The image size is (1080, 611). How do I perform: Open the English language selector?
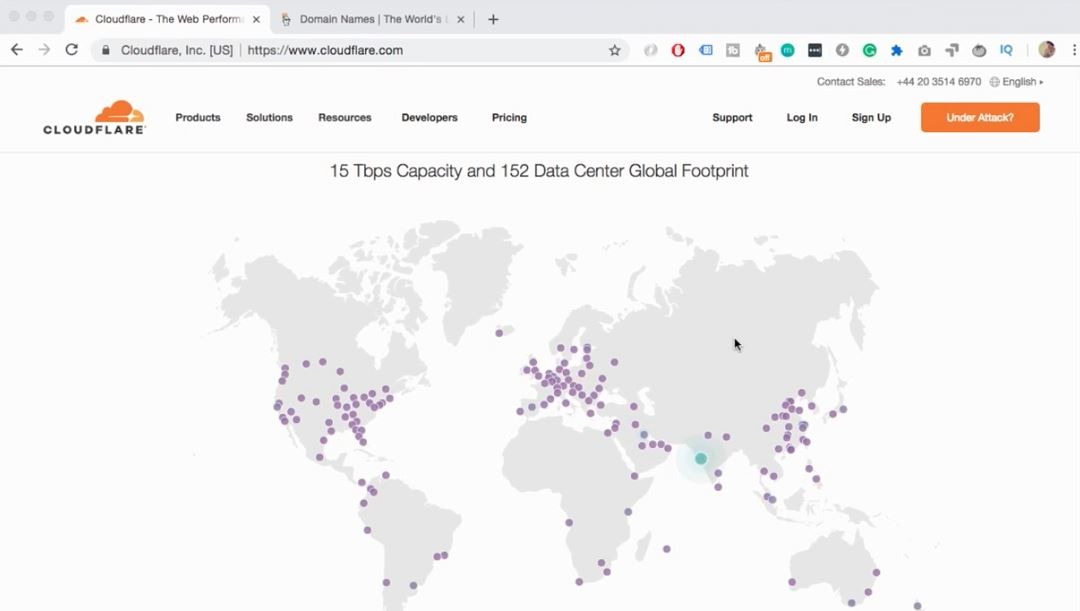tap(1017, 82)
